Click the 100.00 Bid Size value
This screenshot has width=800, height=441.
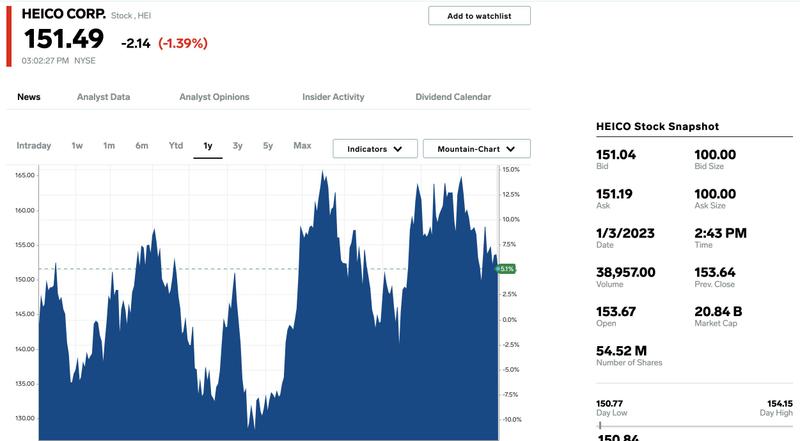click(x=715, y=155)
